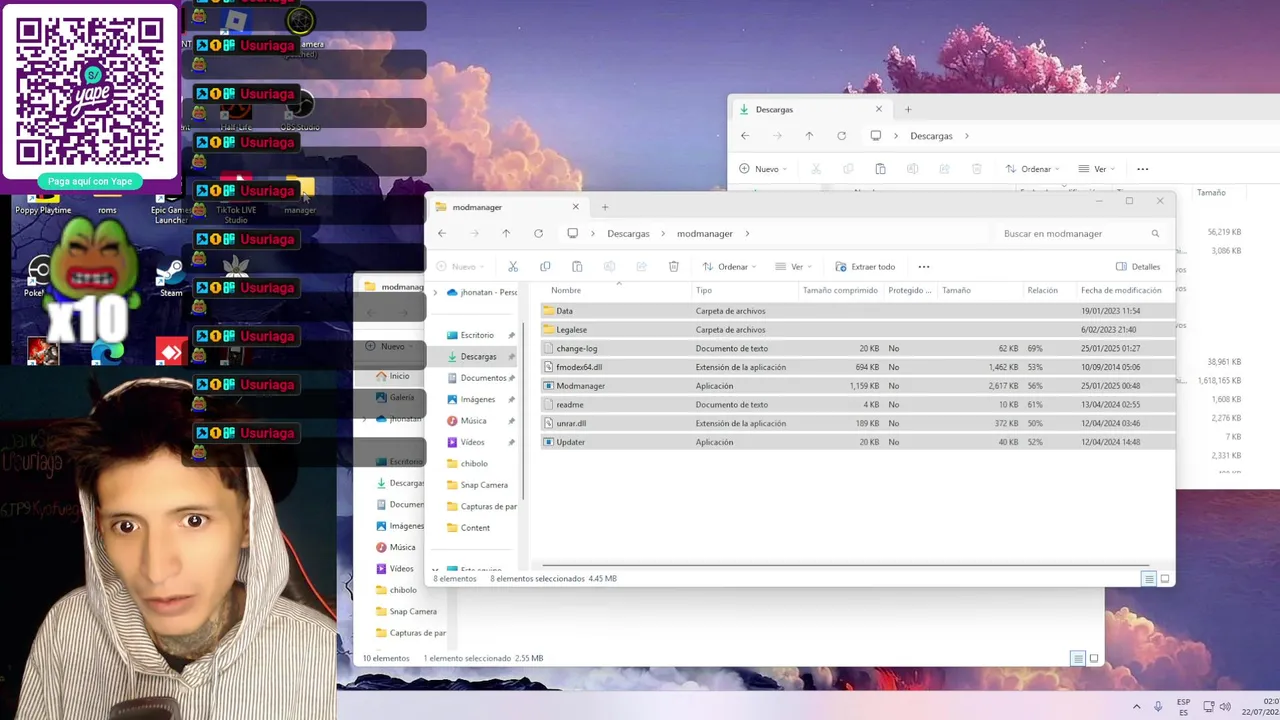The height and width of the screenshot is (720, 1280).
Task: Select the readme text file
Action: tap(857, 405)
